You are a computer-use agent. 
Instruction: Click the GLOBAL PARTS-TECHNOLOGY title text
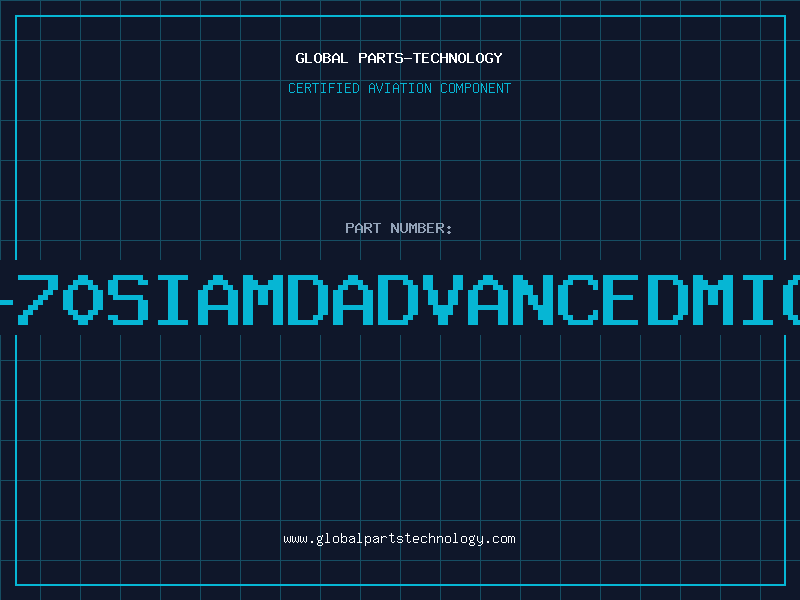click(x=399, y=58)
